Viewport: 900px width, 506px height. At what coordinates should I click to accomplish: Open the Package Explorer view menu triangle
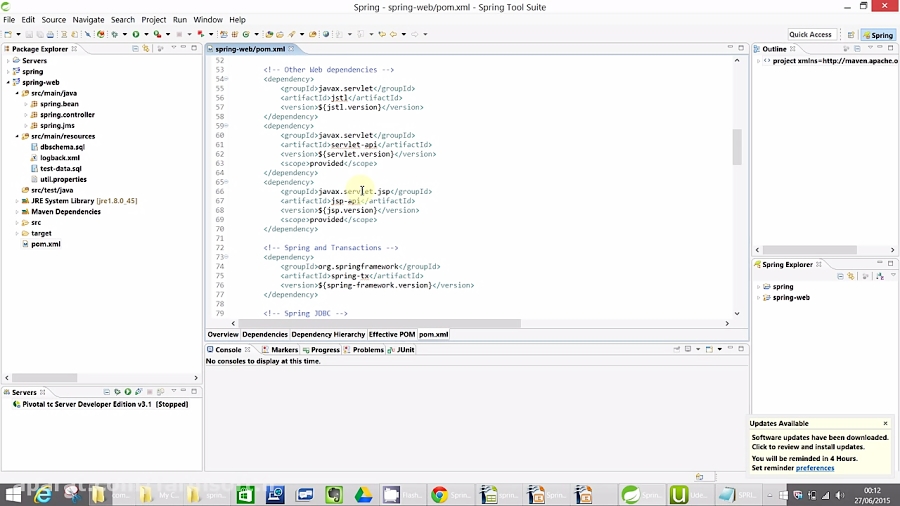point(173,48)
